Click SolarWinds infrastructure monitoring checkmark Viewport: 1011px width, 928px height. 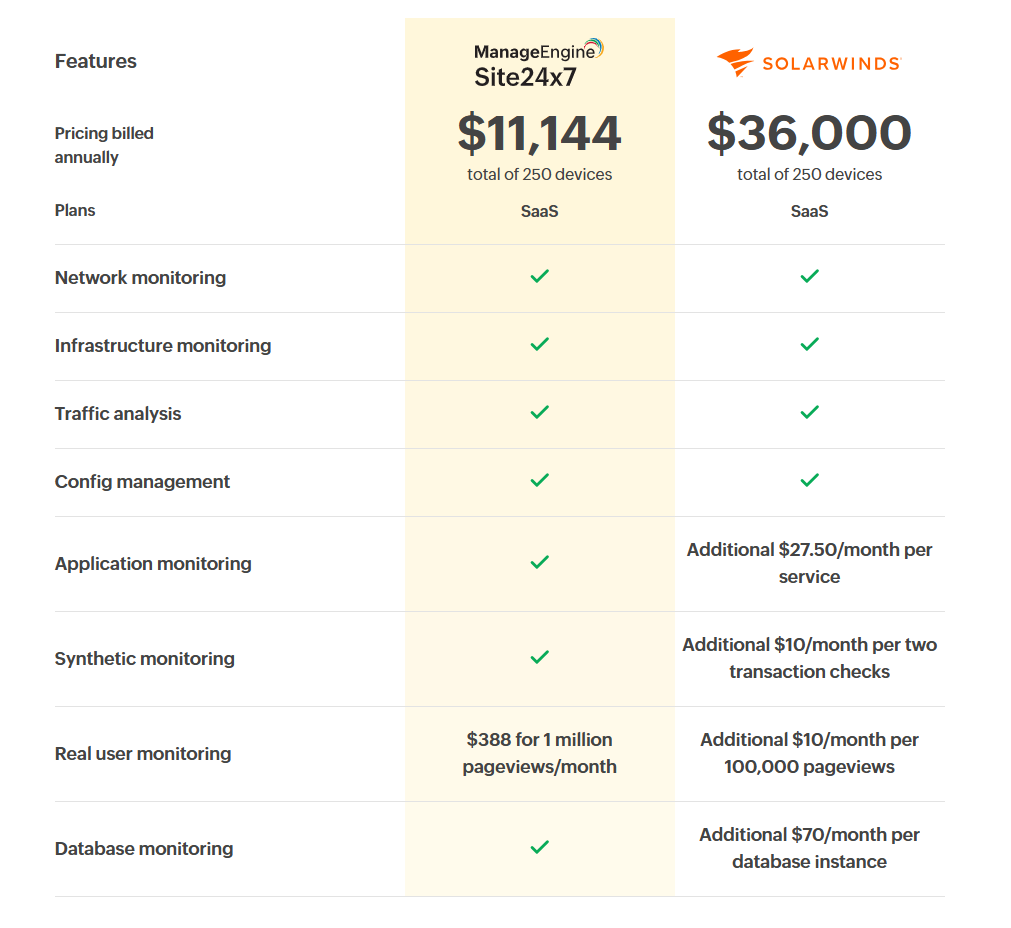click(810, 344)
